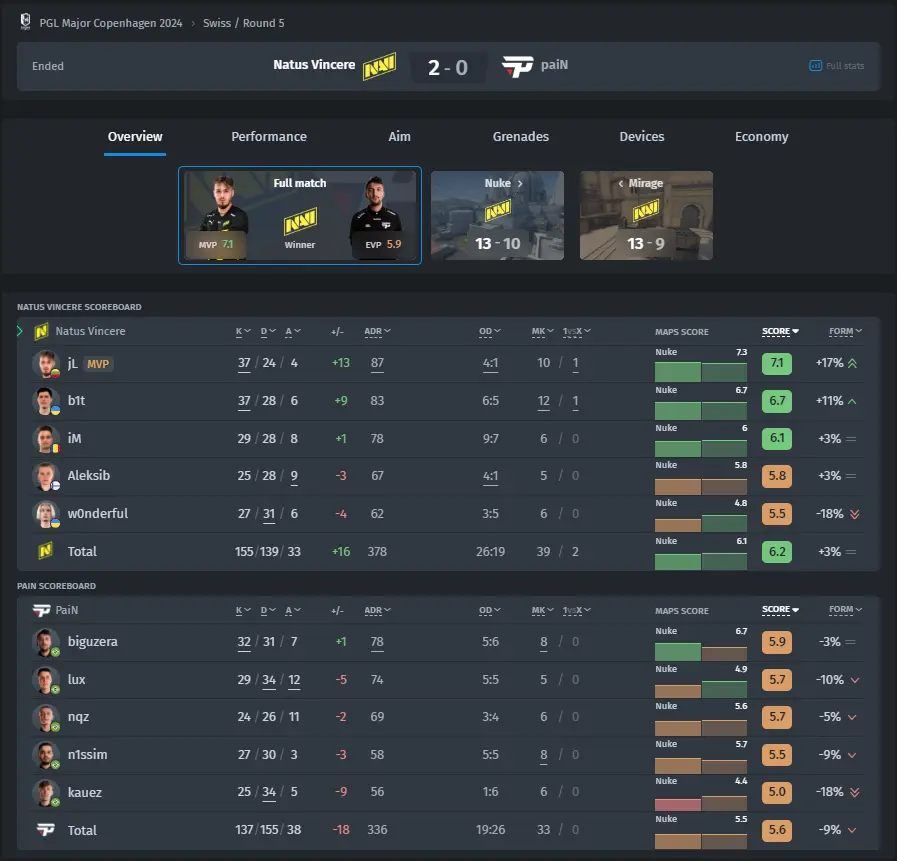Open the Economy tab
897x861 pixels.
click(x=761, y=137)
